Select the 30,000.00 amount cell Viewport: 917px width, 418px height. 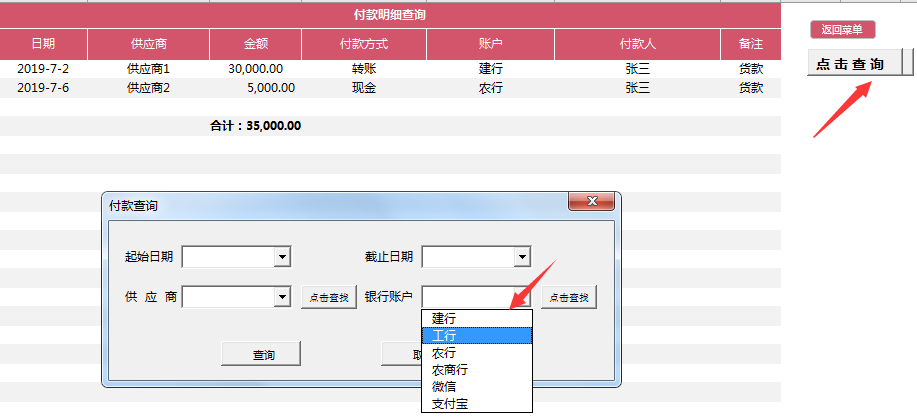(256, 69)
